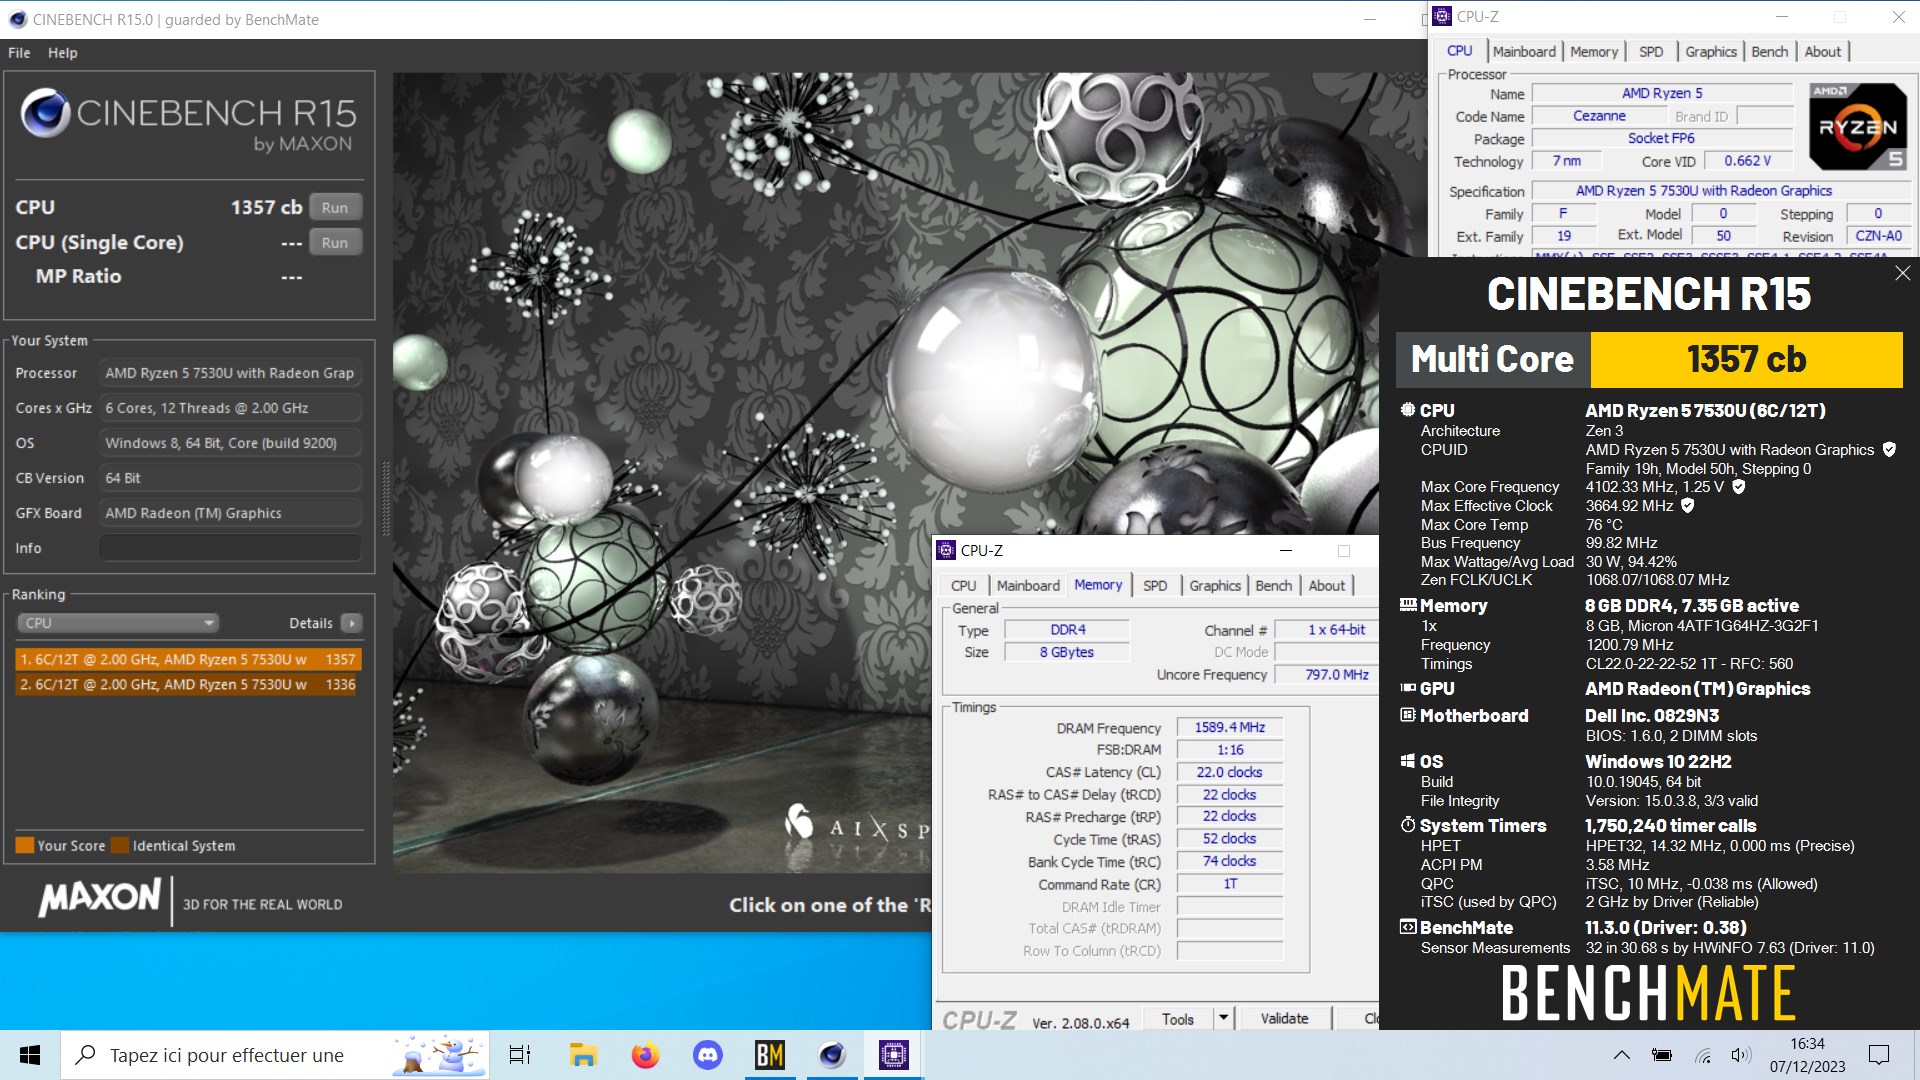Open ranking Details arrow button
The image size is (1920, 1080).
(351, 623)
